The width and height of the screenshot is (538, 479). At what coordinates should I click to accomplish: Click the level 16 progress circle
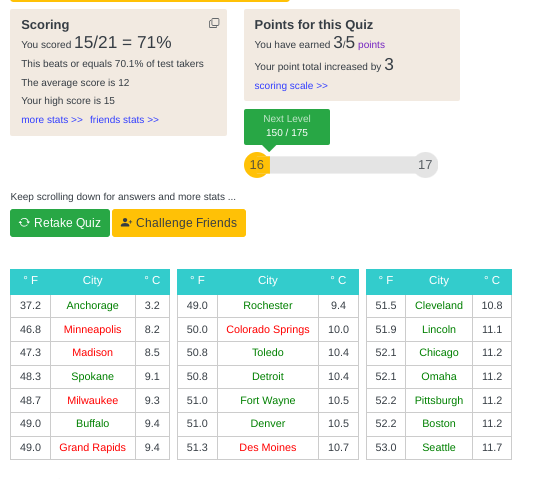257,165
